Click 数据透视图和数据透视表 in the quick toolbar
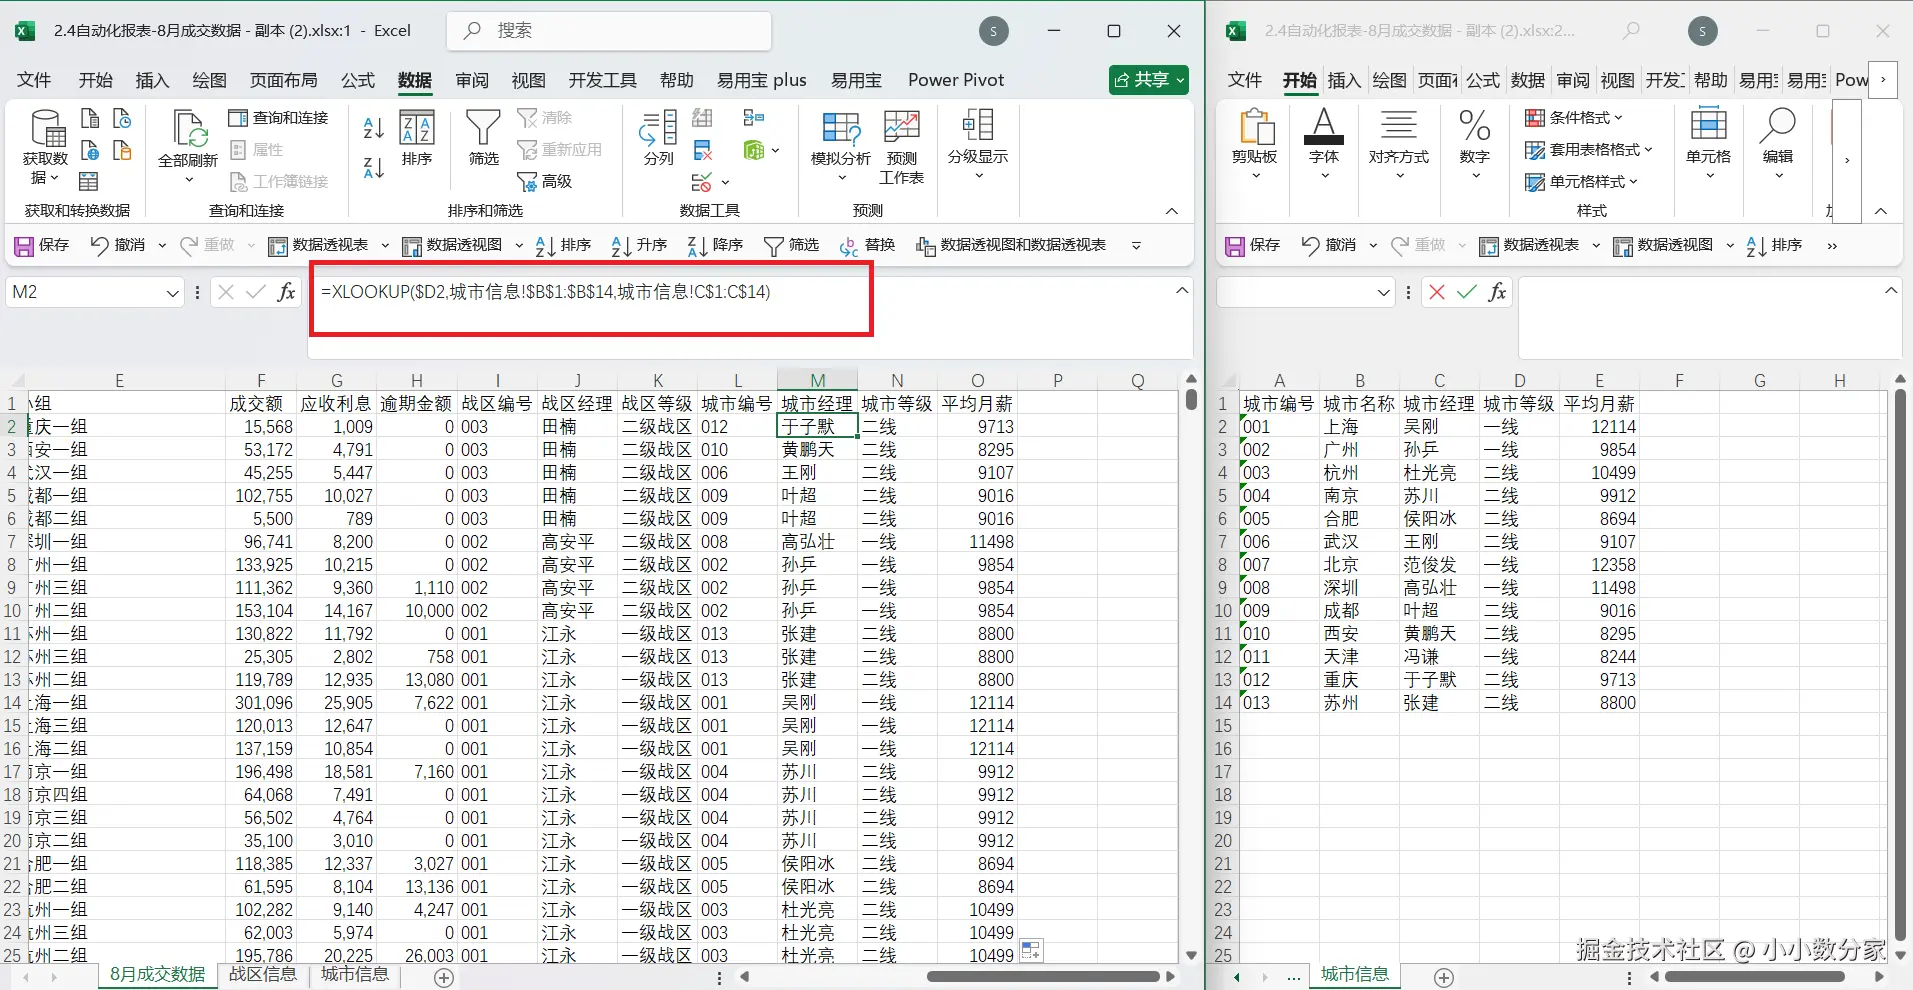 pos(1011,245)
